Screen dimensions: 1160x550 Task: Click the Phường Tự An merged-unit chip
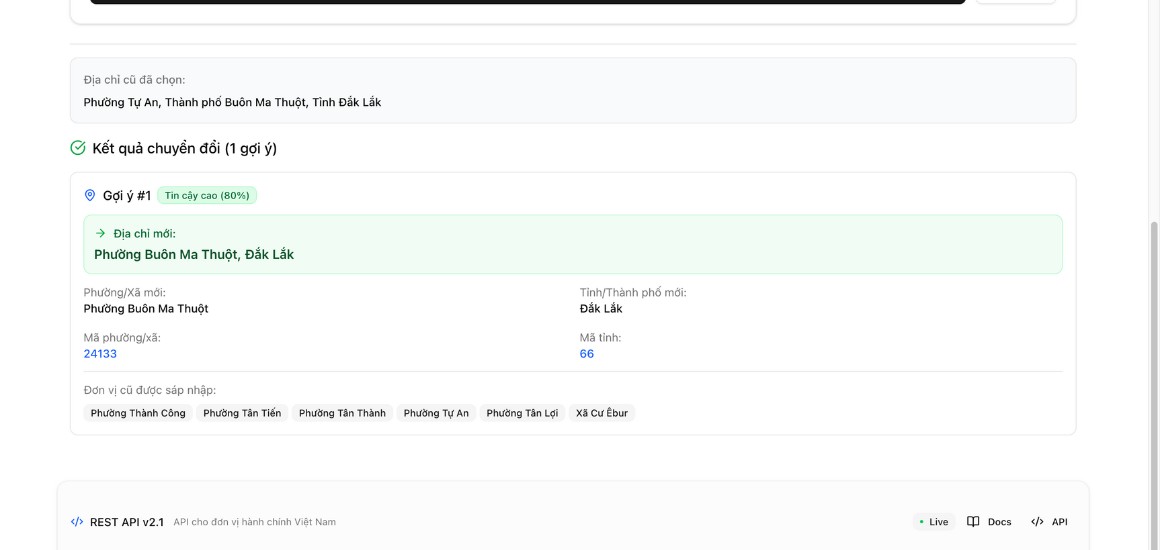pyautogui.click(x=436, y=413)
